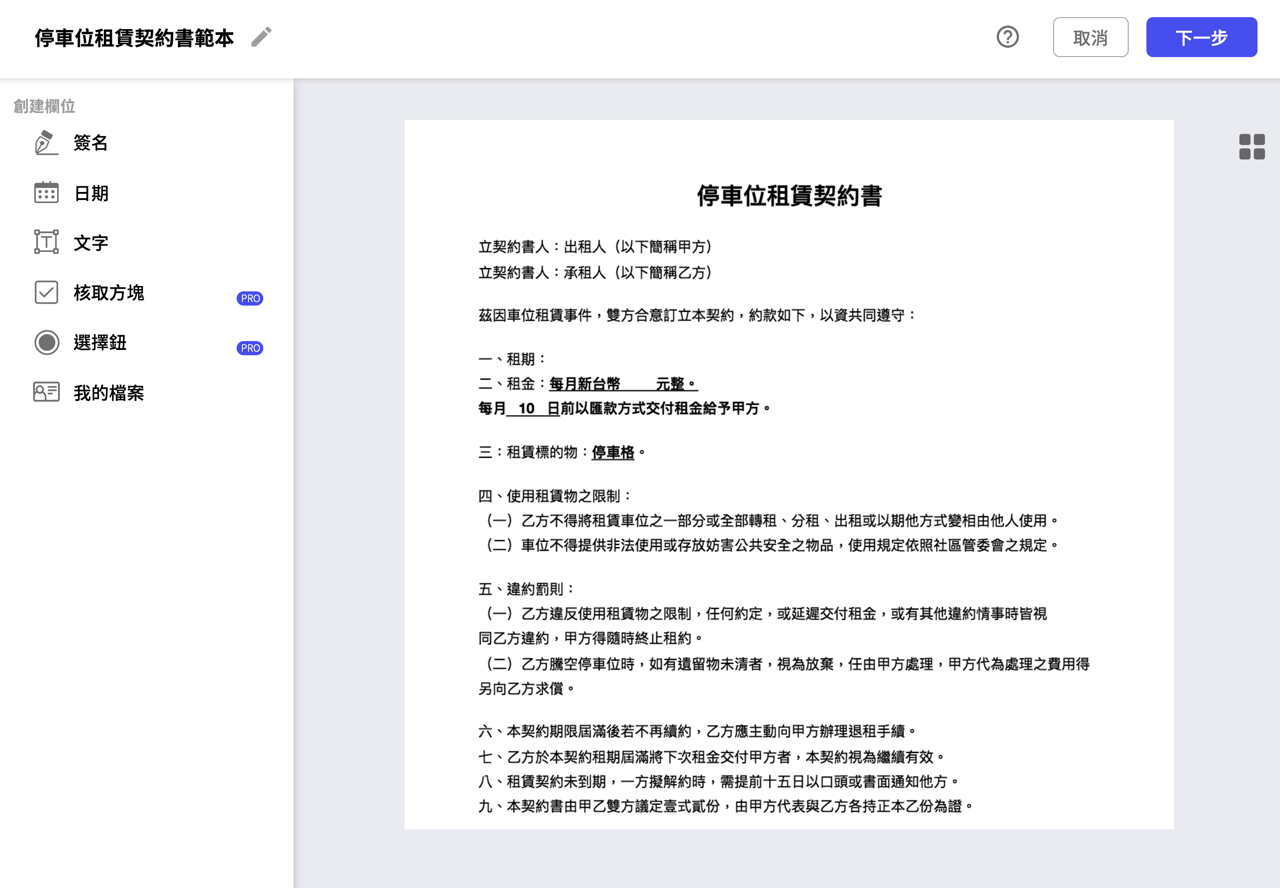The width and height of the screenshot is (1280, 888).
Task: Open help via the question mark icon
Action: coord(1008,37)
